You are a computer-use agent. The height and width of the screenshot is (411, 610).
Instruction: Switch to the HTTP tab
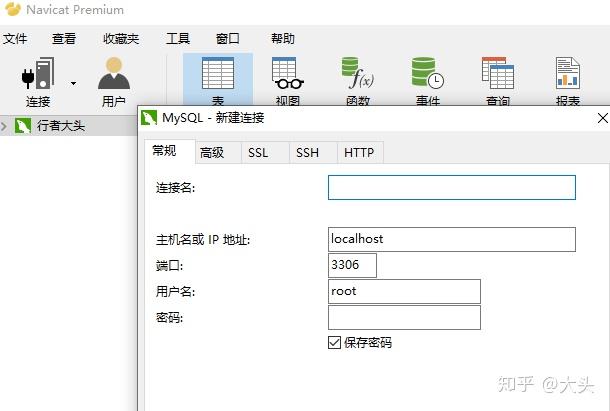pos(360,153)
